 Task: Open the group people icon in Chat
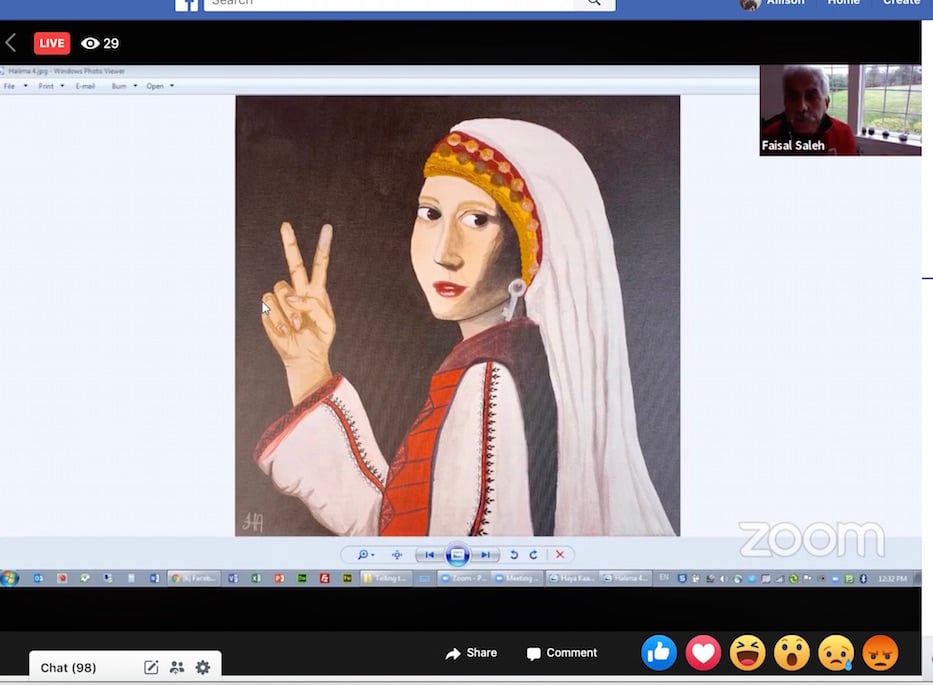[x=177, y=667]
